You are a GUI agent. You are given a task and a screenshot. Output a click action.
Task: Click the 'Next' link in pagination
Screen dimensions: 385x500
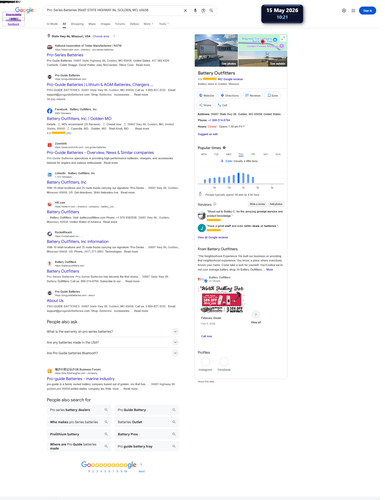141,471
